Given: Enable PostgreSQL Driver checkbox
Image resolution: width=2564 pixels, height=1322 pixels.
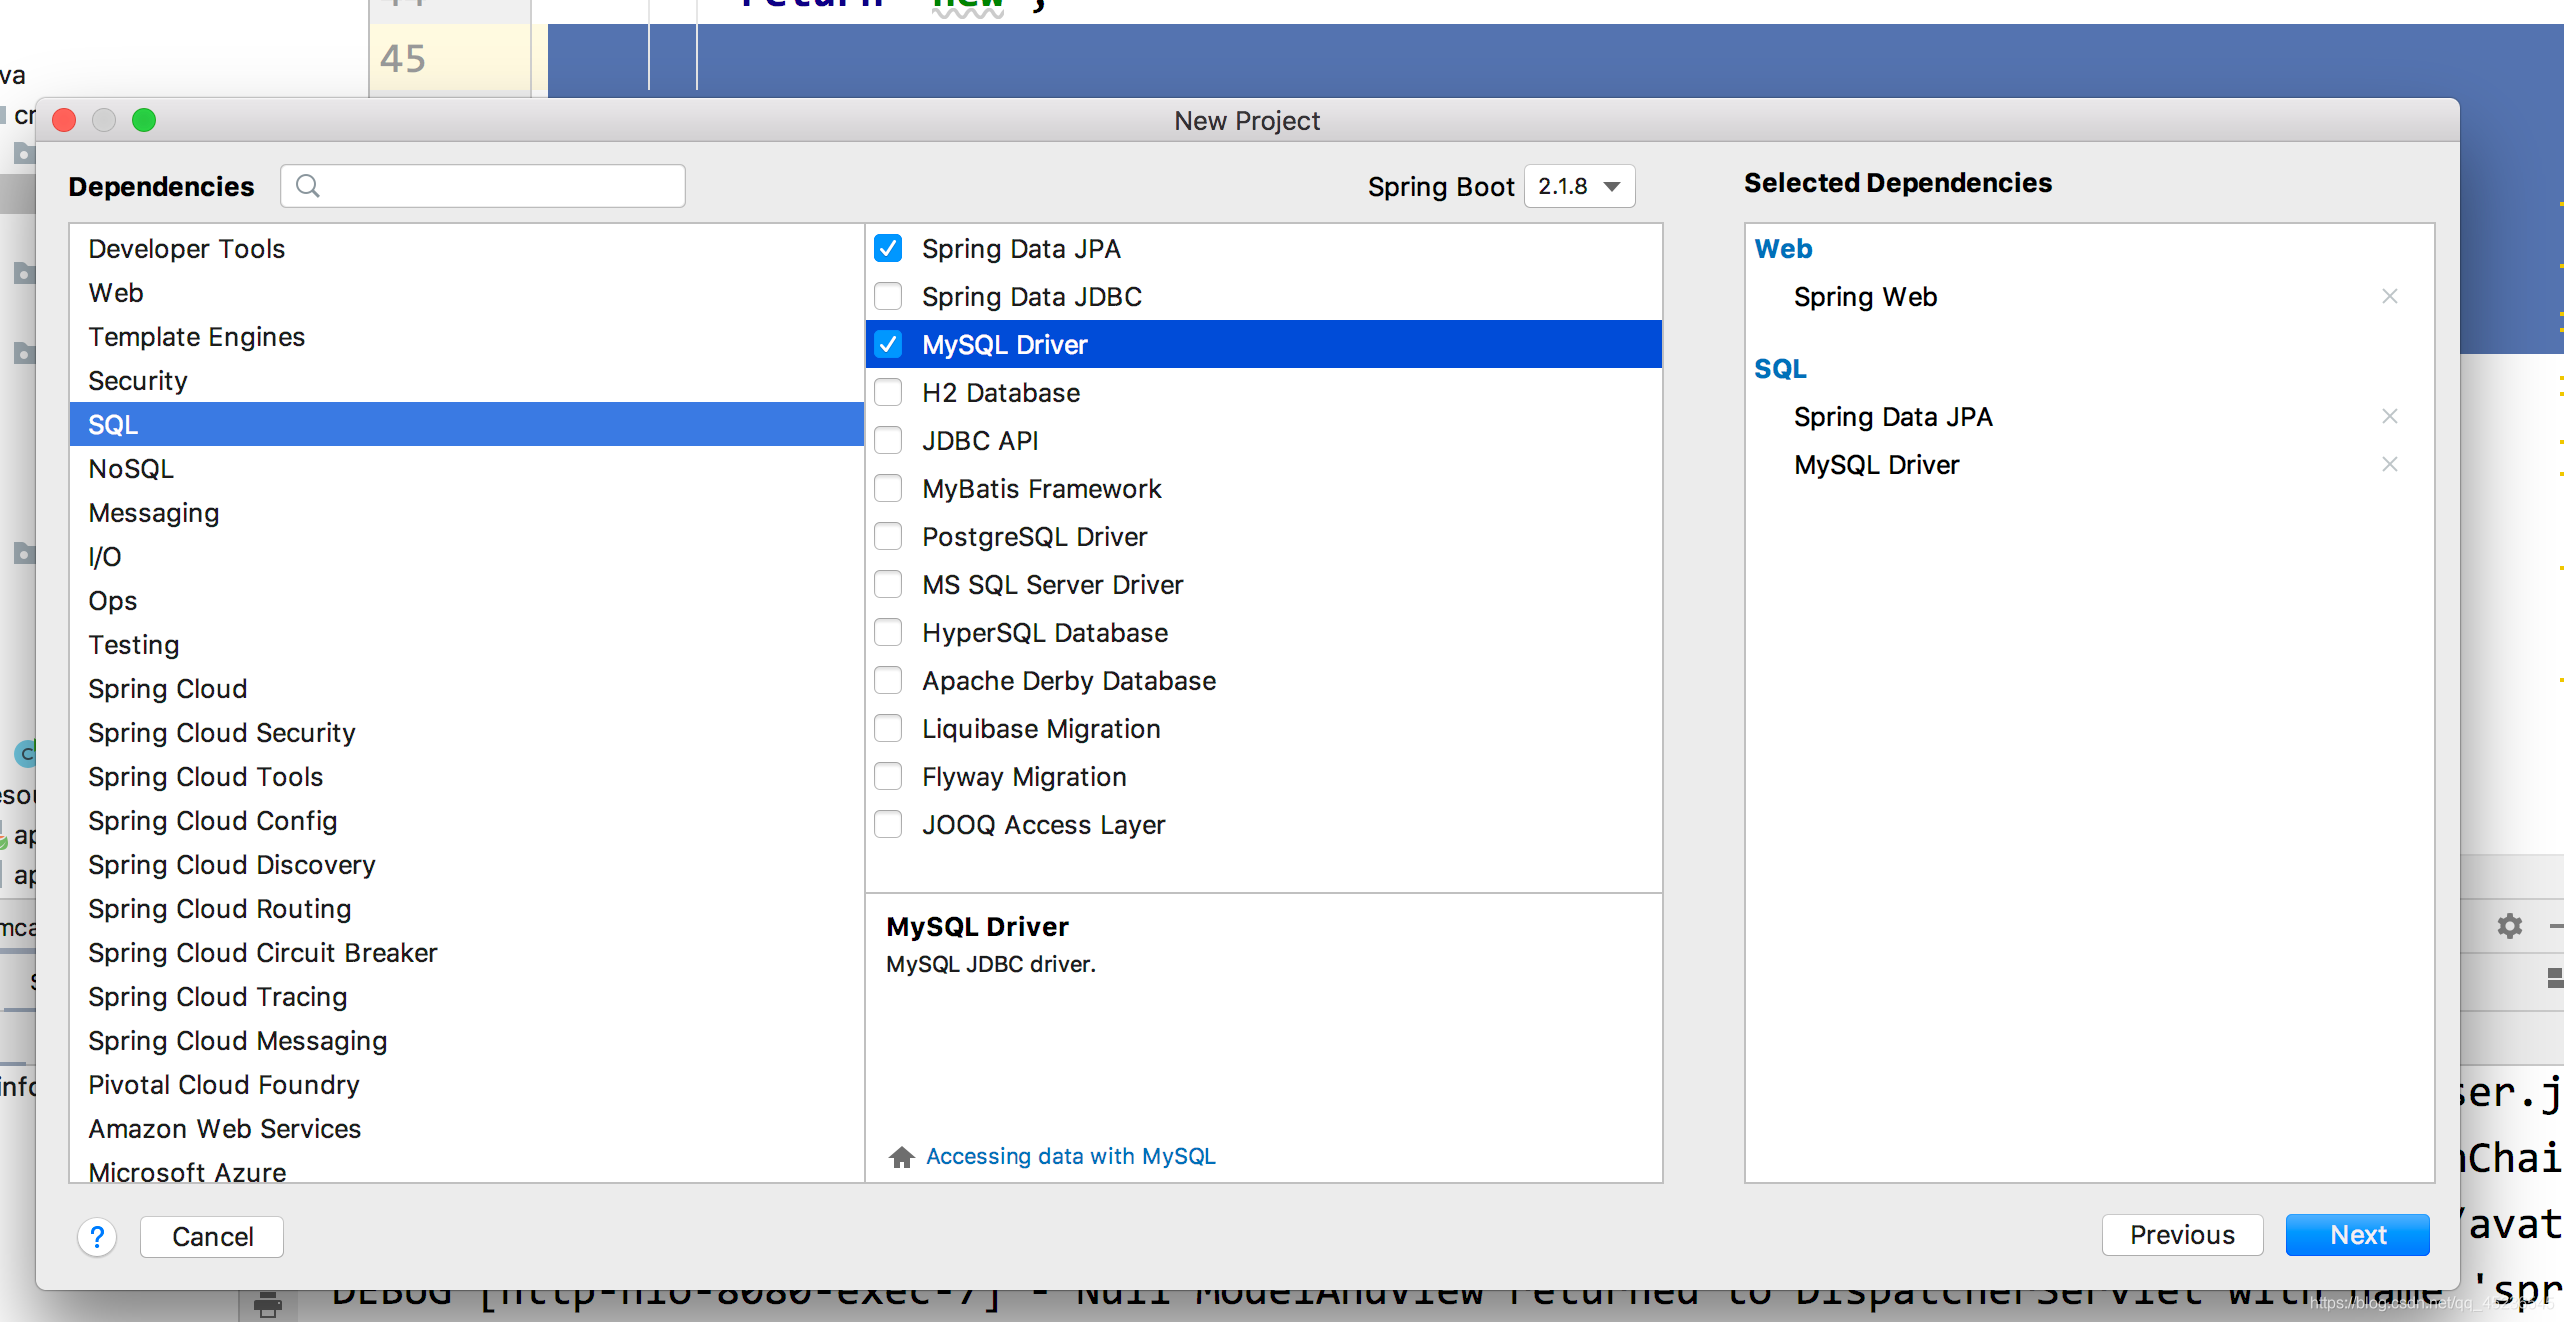Looking at the screenshot, I should pyautogui.click(x=888, y=536).
